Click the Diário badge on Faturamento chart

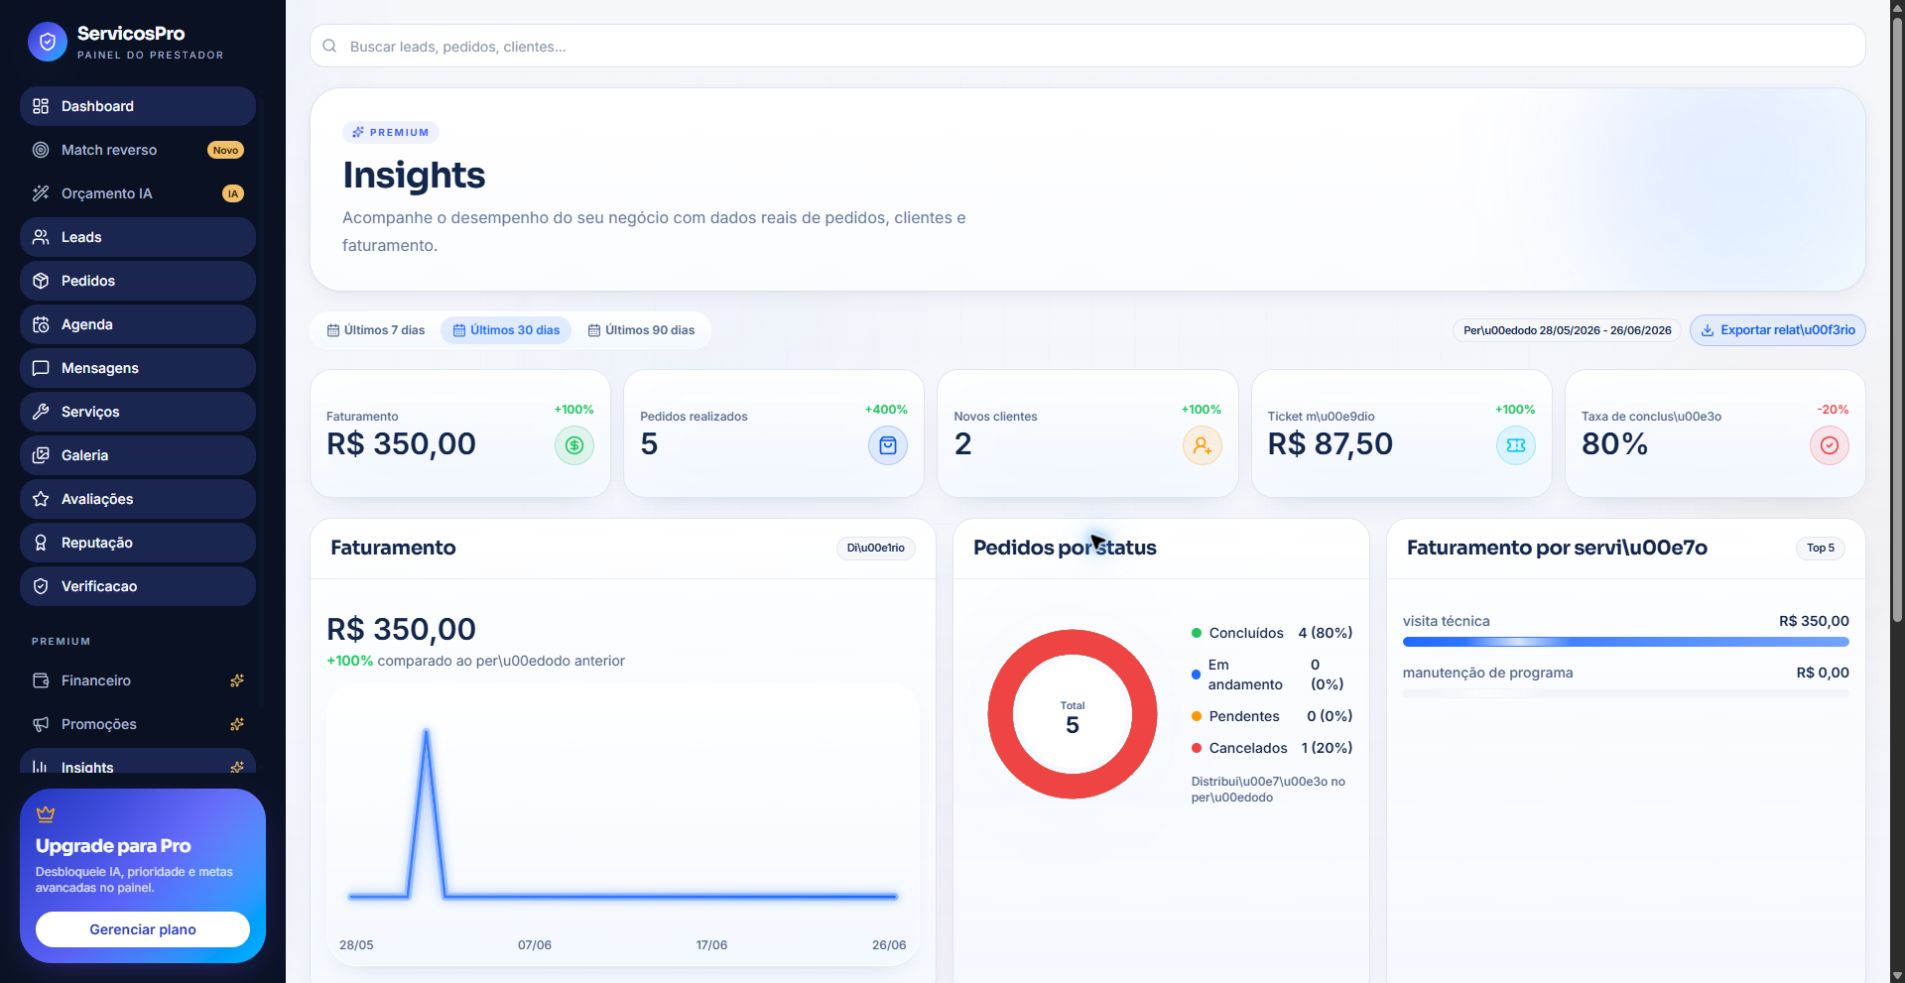(x=875, y=548)
